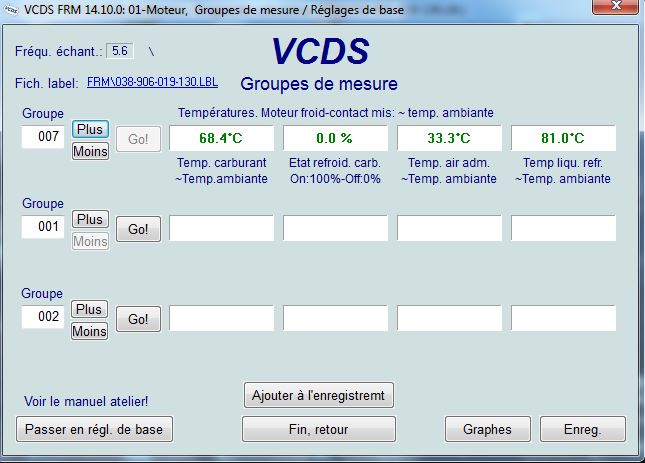Click the VCDS app icon in title bar
The image size is (645, 463).
[10, 9]
